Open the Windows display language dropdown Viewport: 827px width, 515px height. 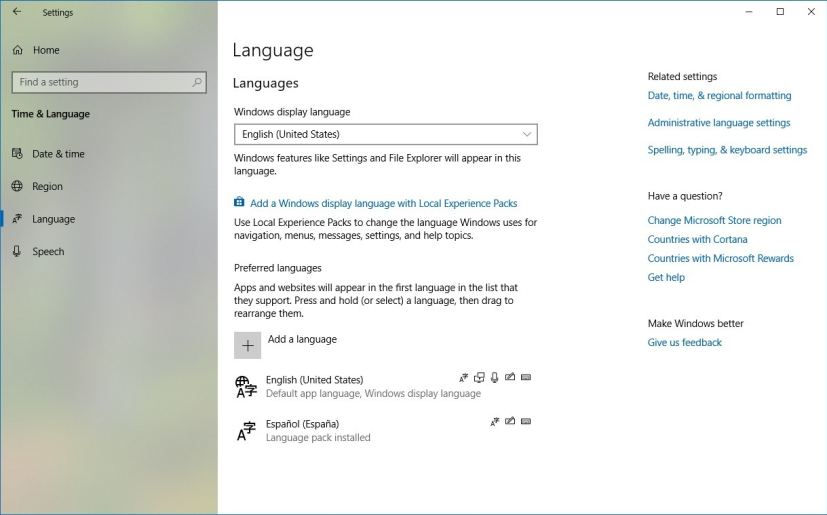point(386,134)
